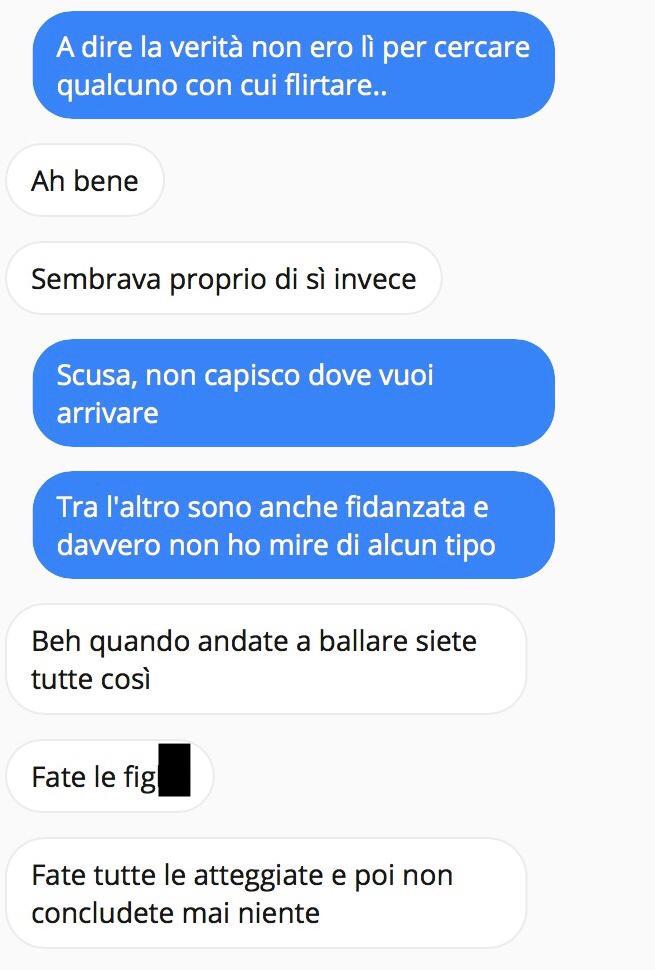Click the 'Beh quando andate a ballare' bubble

pos(266,659)
